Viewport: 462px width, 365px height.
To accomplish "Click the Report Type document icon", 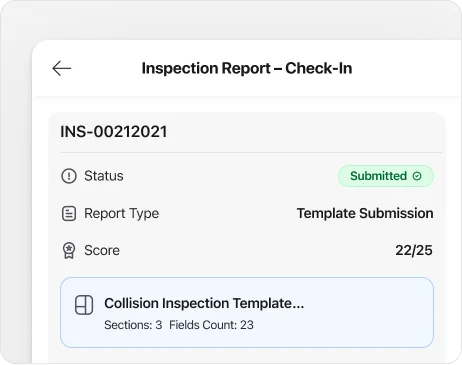I will click(x=69, y=213).
